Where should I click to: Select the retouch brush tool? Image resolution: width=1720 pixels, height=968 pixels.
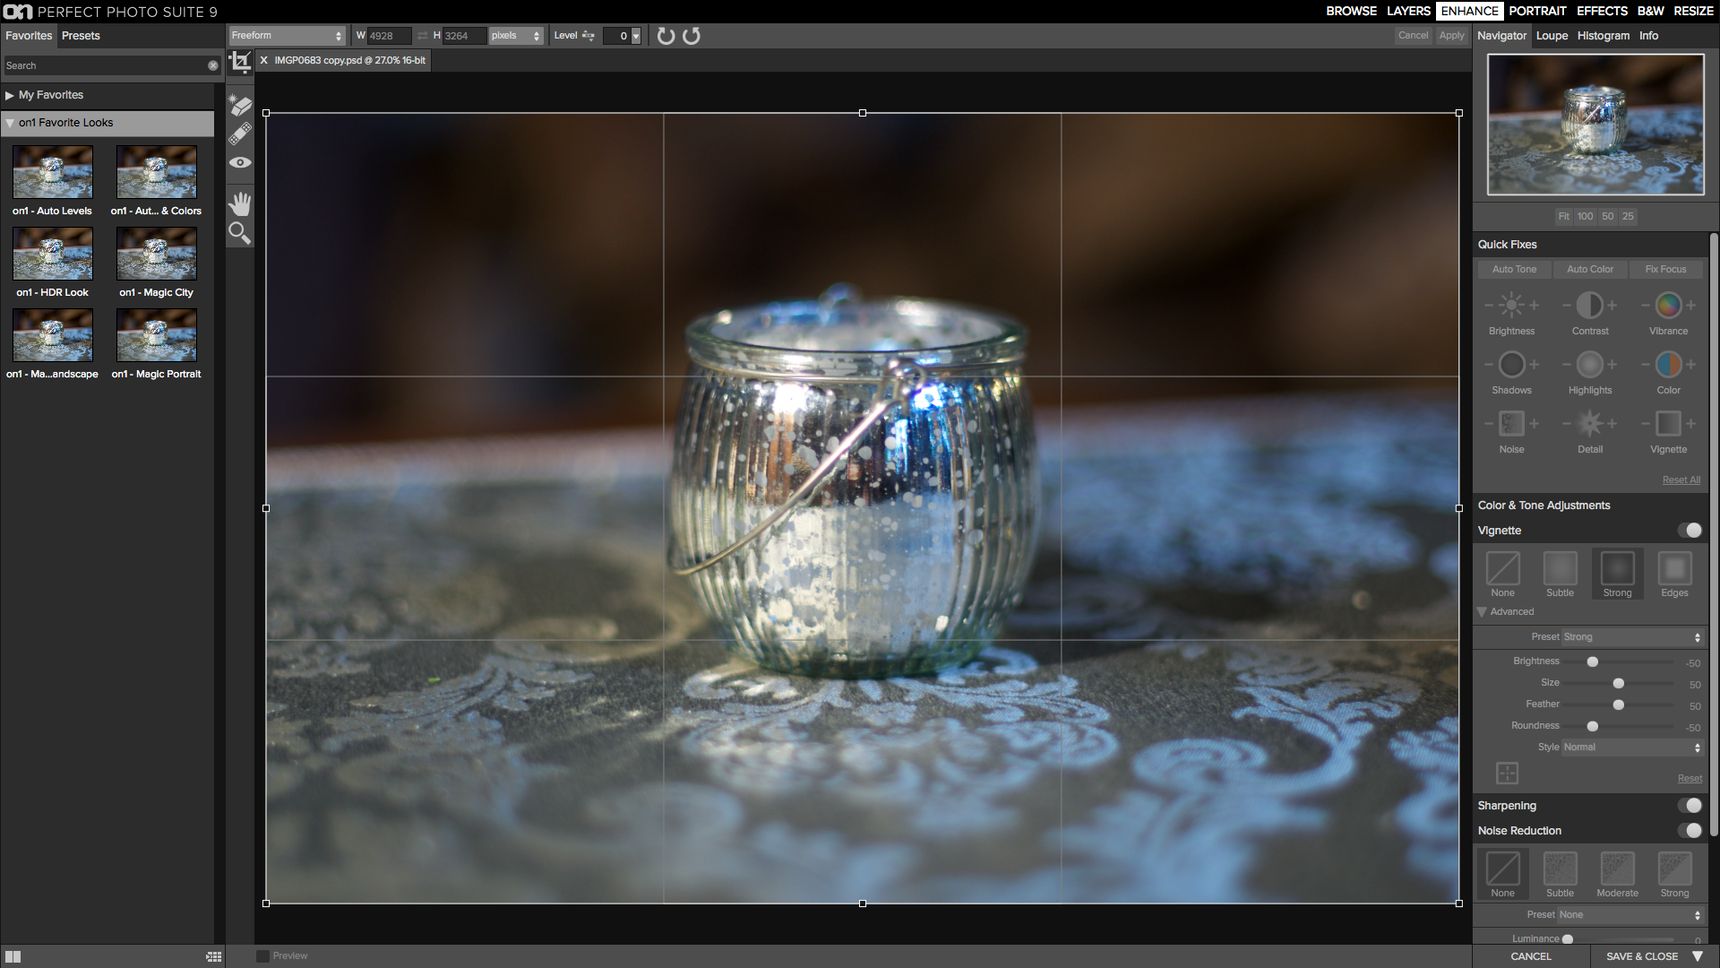[240, 133]
